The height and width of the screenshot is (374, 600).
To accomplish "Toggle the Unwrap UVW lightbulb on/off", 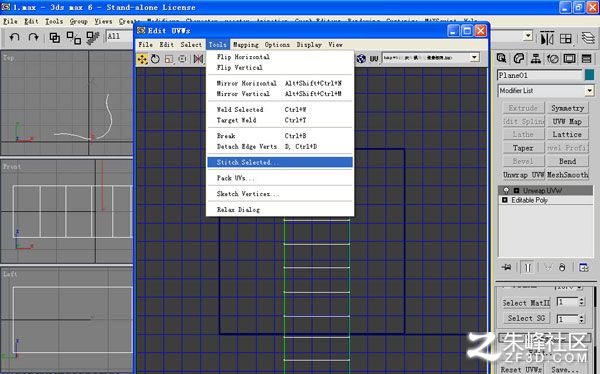I will point(506,190).
